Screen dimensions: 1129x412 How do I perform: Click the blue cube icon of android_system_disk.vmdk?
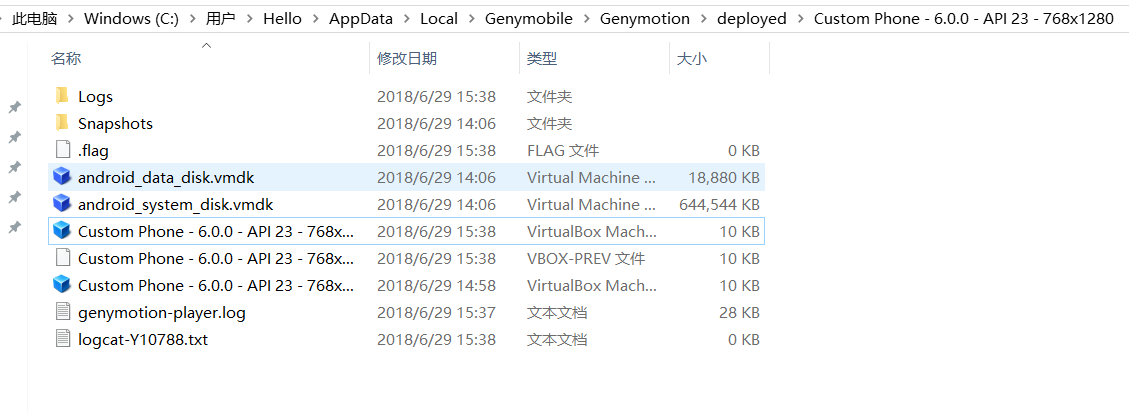click(63, 205)
